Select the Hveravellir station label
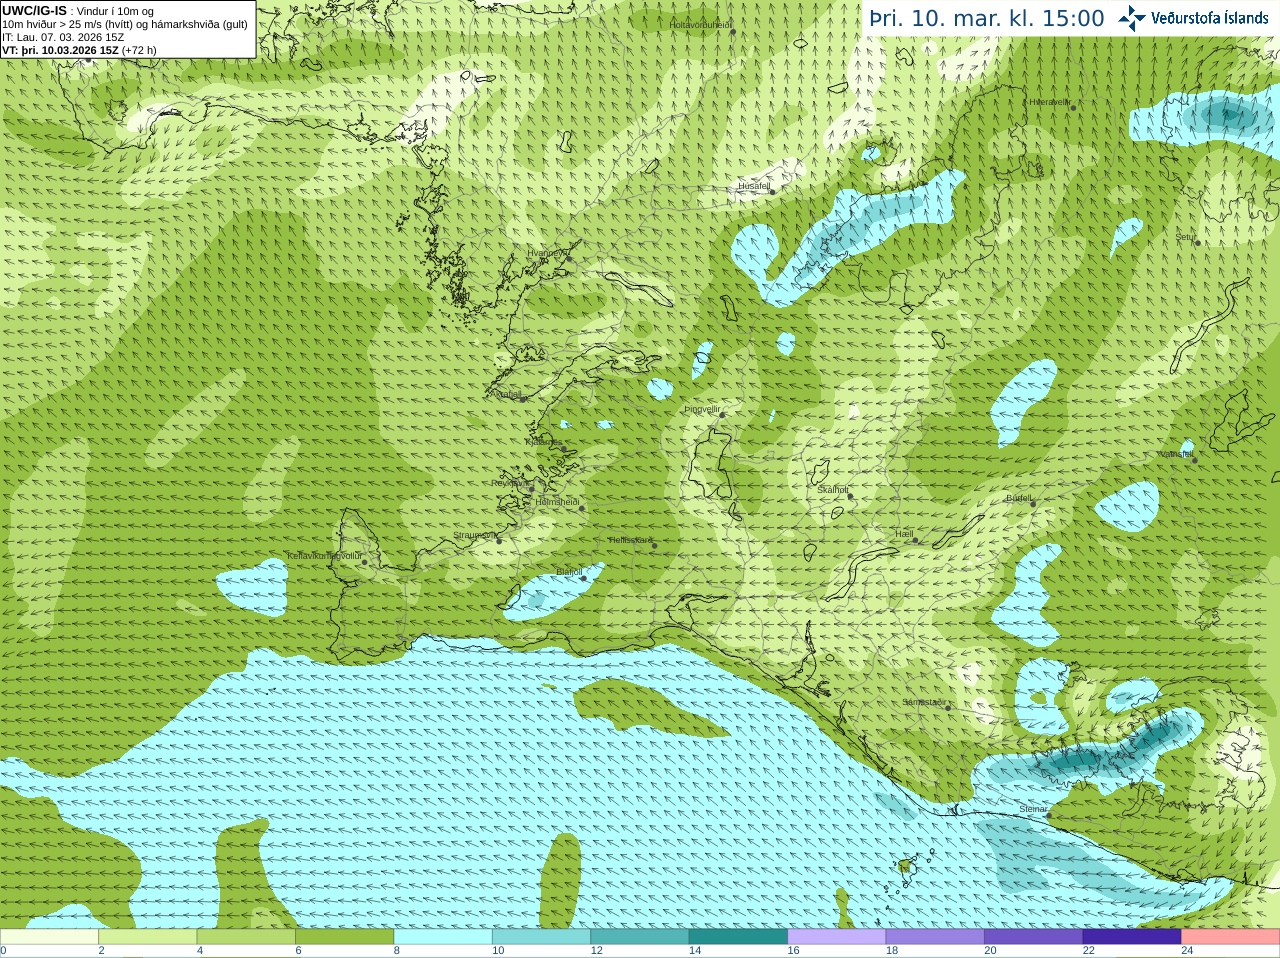The height and width of the screenshot is (958, 1280). tap(1050, 102)
